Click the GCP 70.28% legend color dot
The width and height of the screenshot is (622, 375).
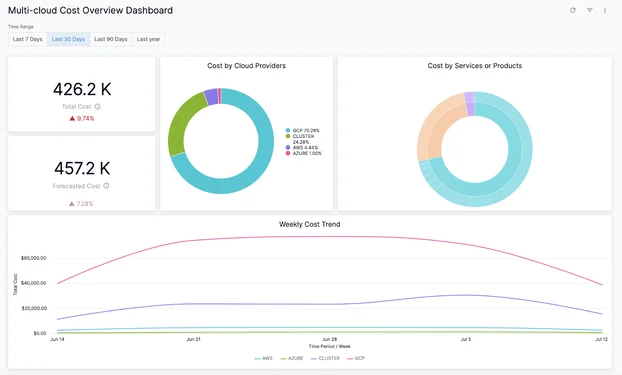288,130
